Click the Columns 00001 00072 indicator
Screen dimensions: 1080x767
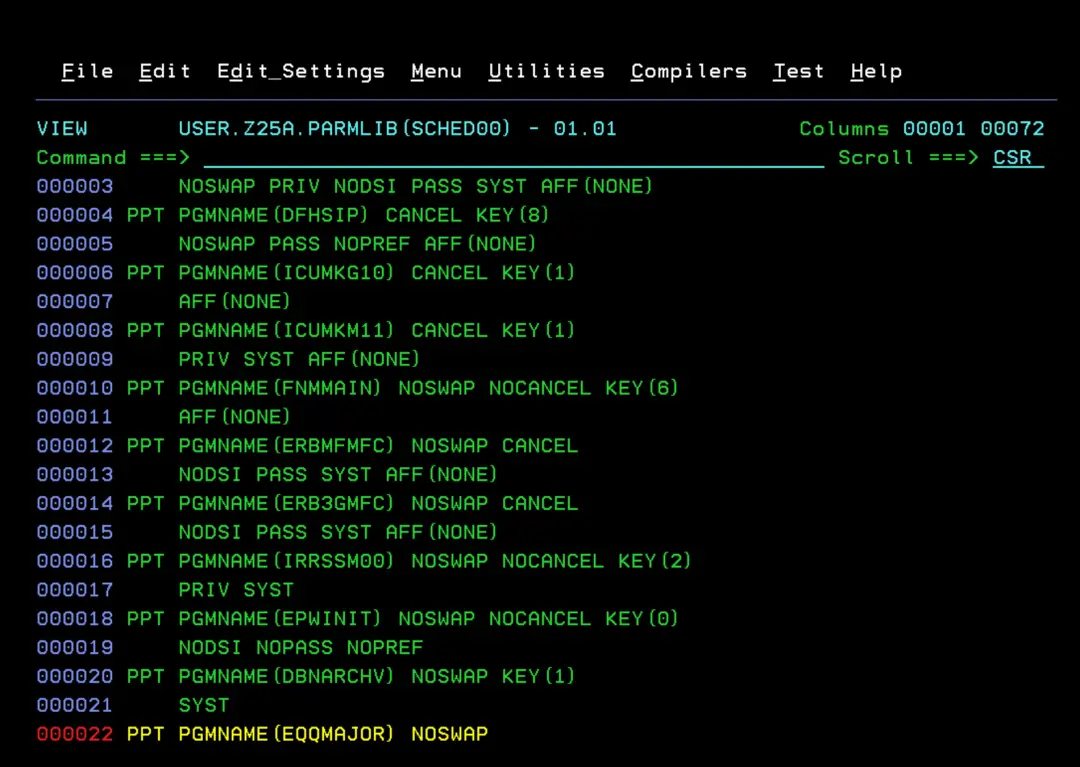pos(922,129)
